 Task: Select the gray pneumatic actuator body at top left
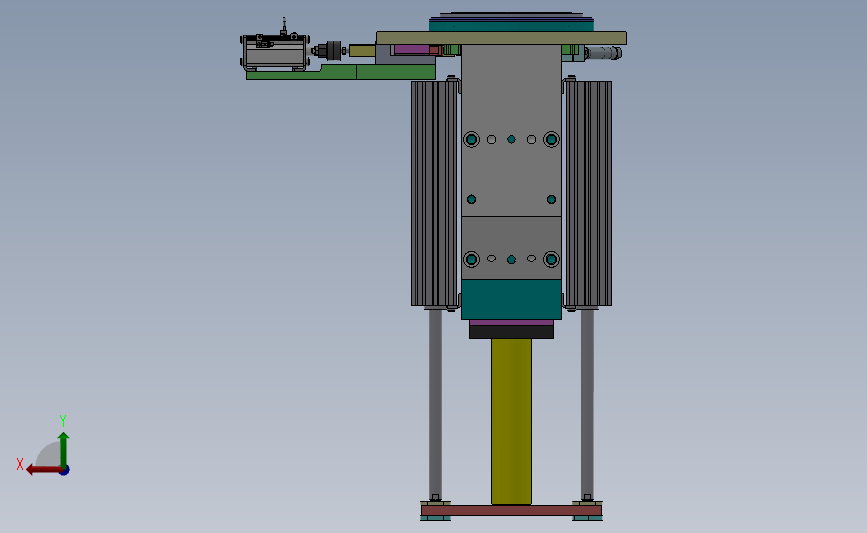275,53
